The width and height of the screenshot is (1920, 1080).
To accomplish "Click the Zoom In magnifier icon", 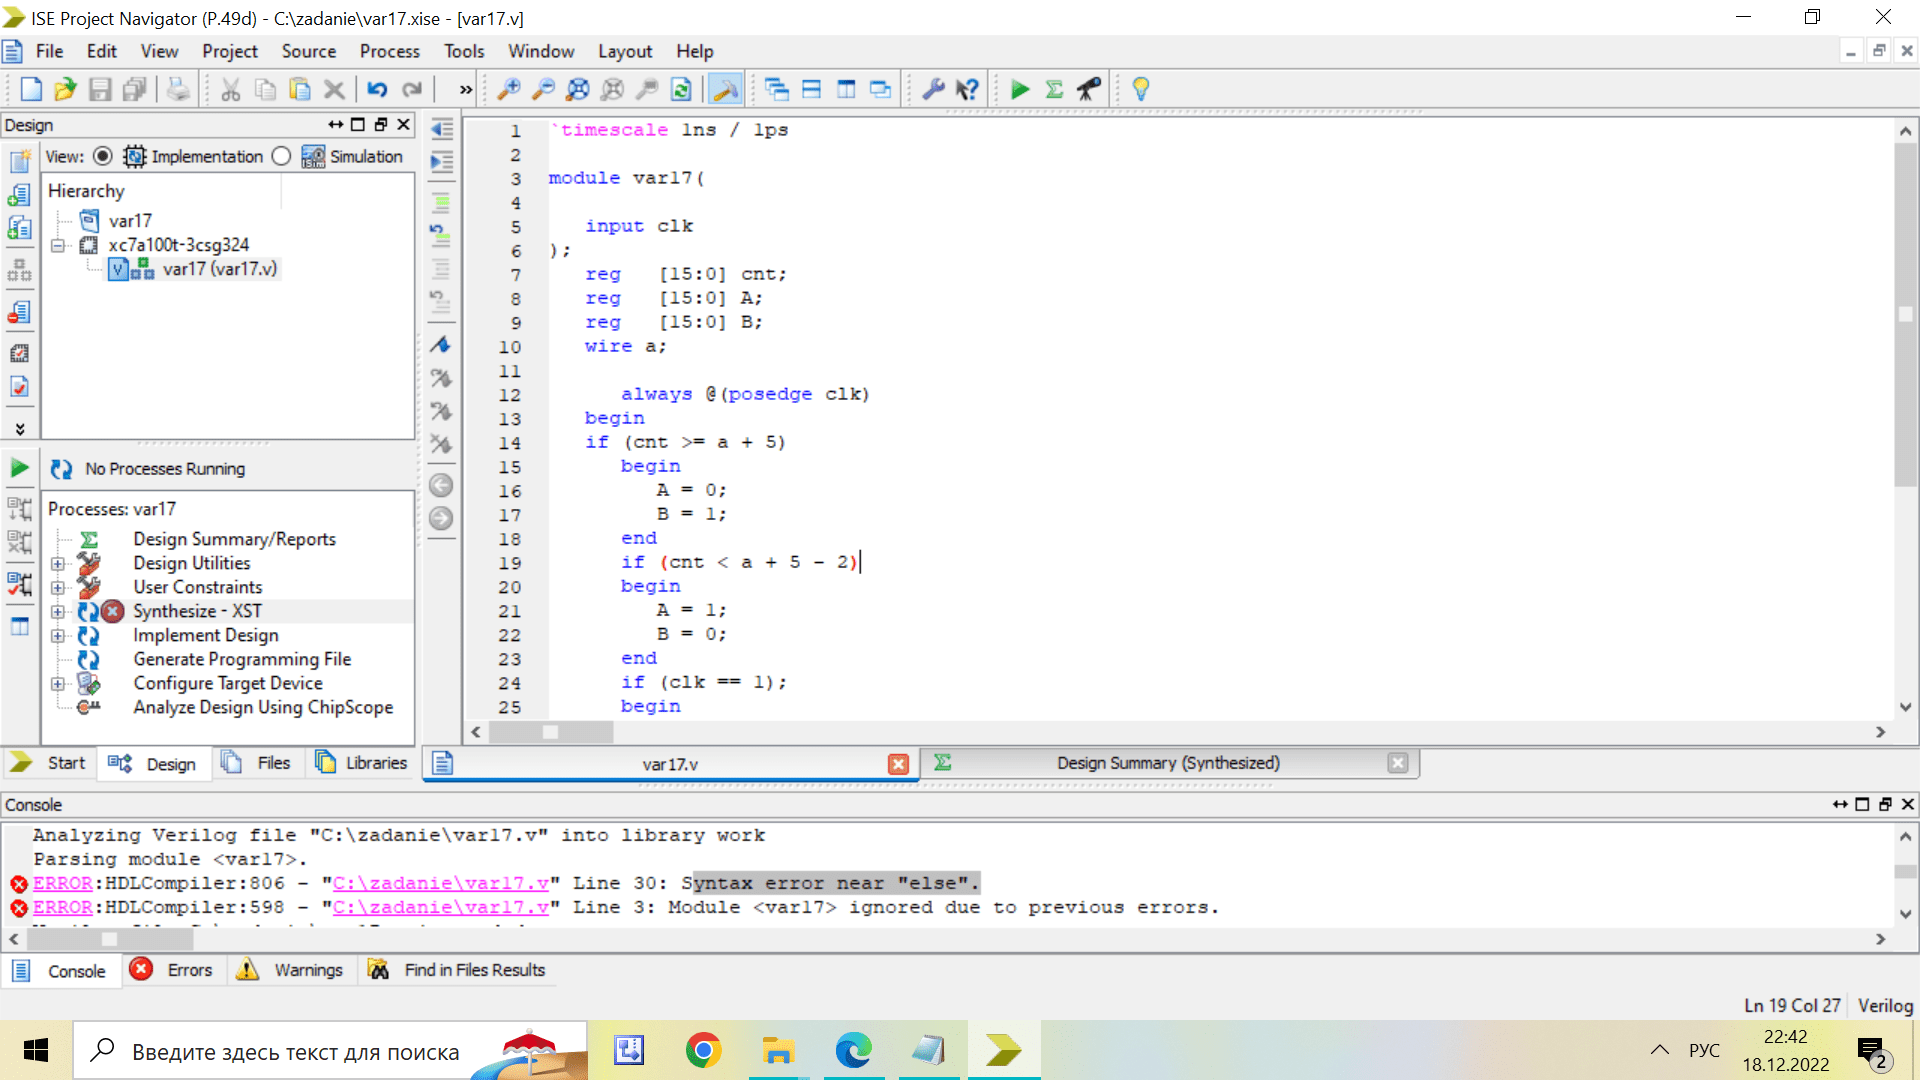I will pos(509,90).
